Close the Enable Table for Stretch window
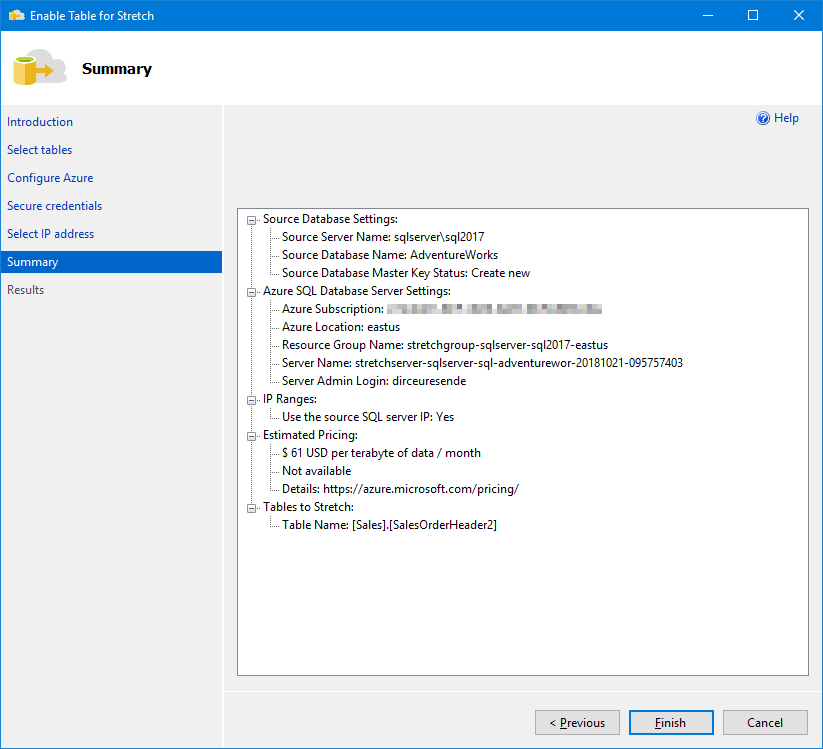 [x=798, y=15]
